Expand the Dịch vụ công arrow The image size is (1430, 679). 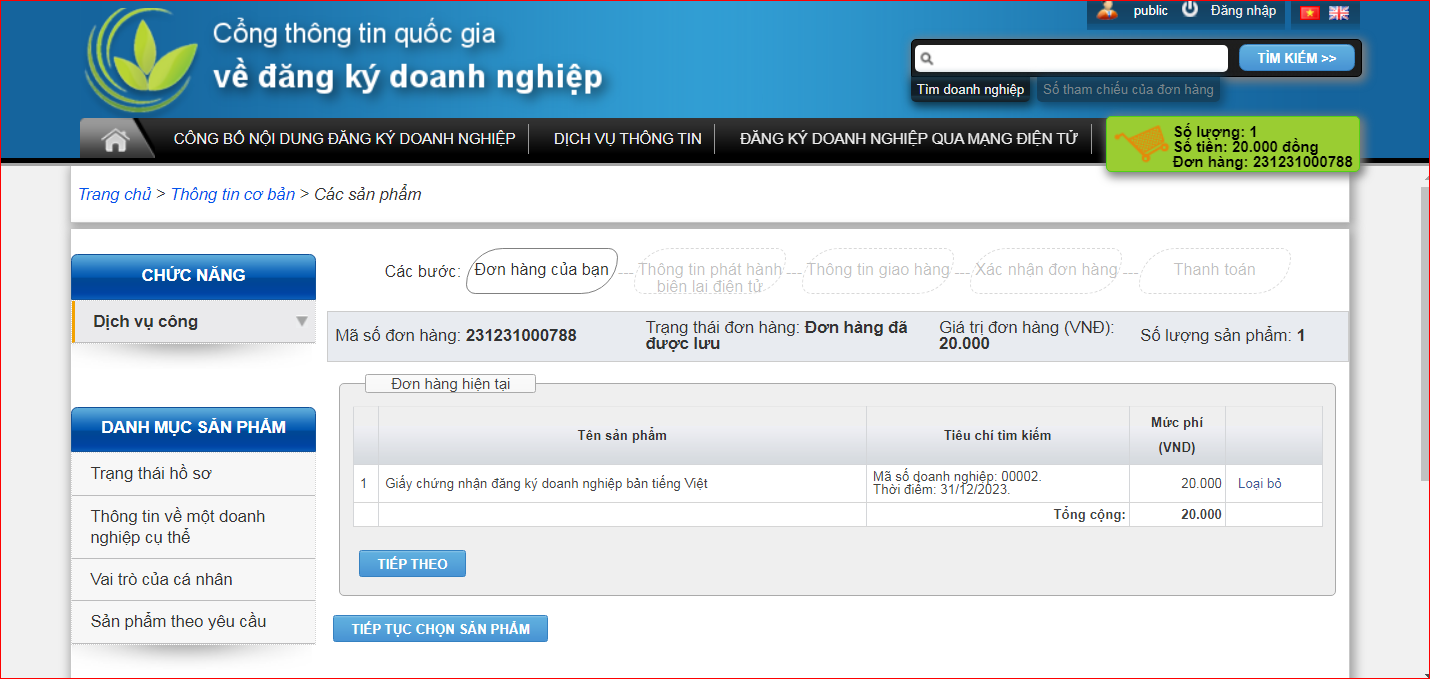tap(301, 322)
